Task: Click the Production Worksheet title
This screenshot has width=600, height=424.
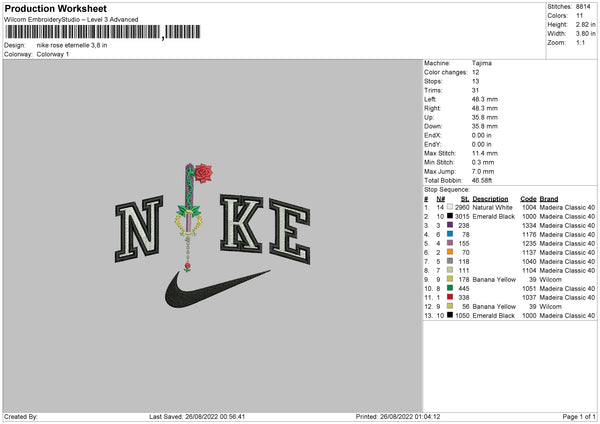Action: (x=55, y=8)
